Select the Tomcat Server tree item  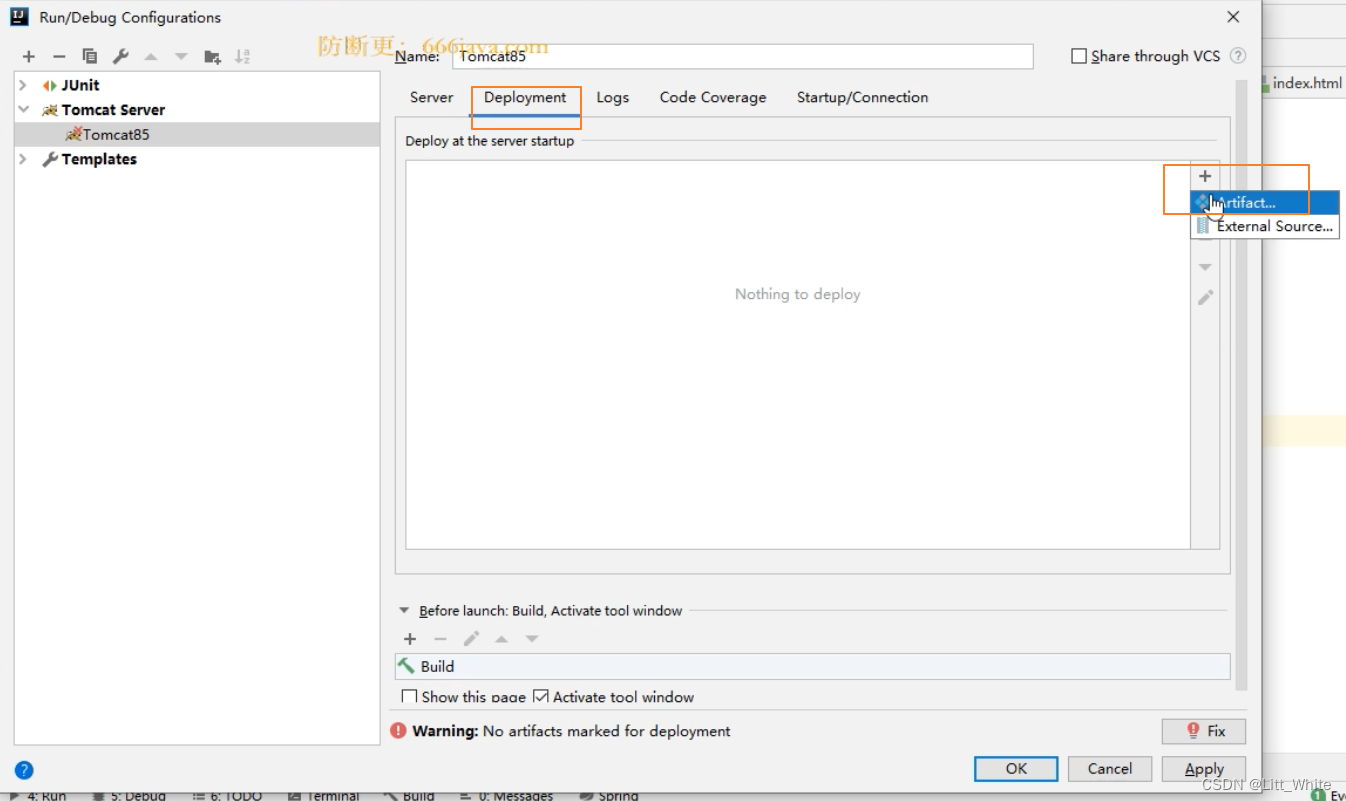(x=113, y=110)
